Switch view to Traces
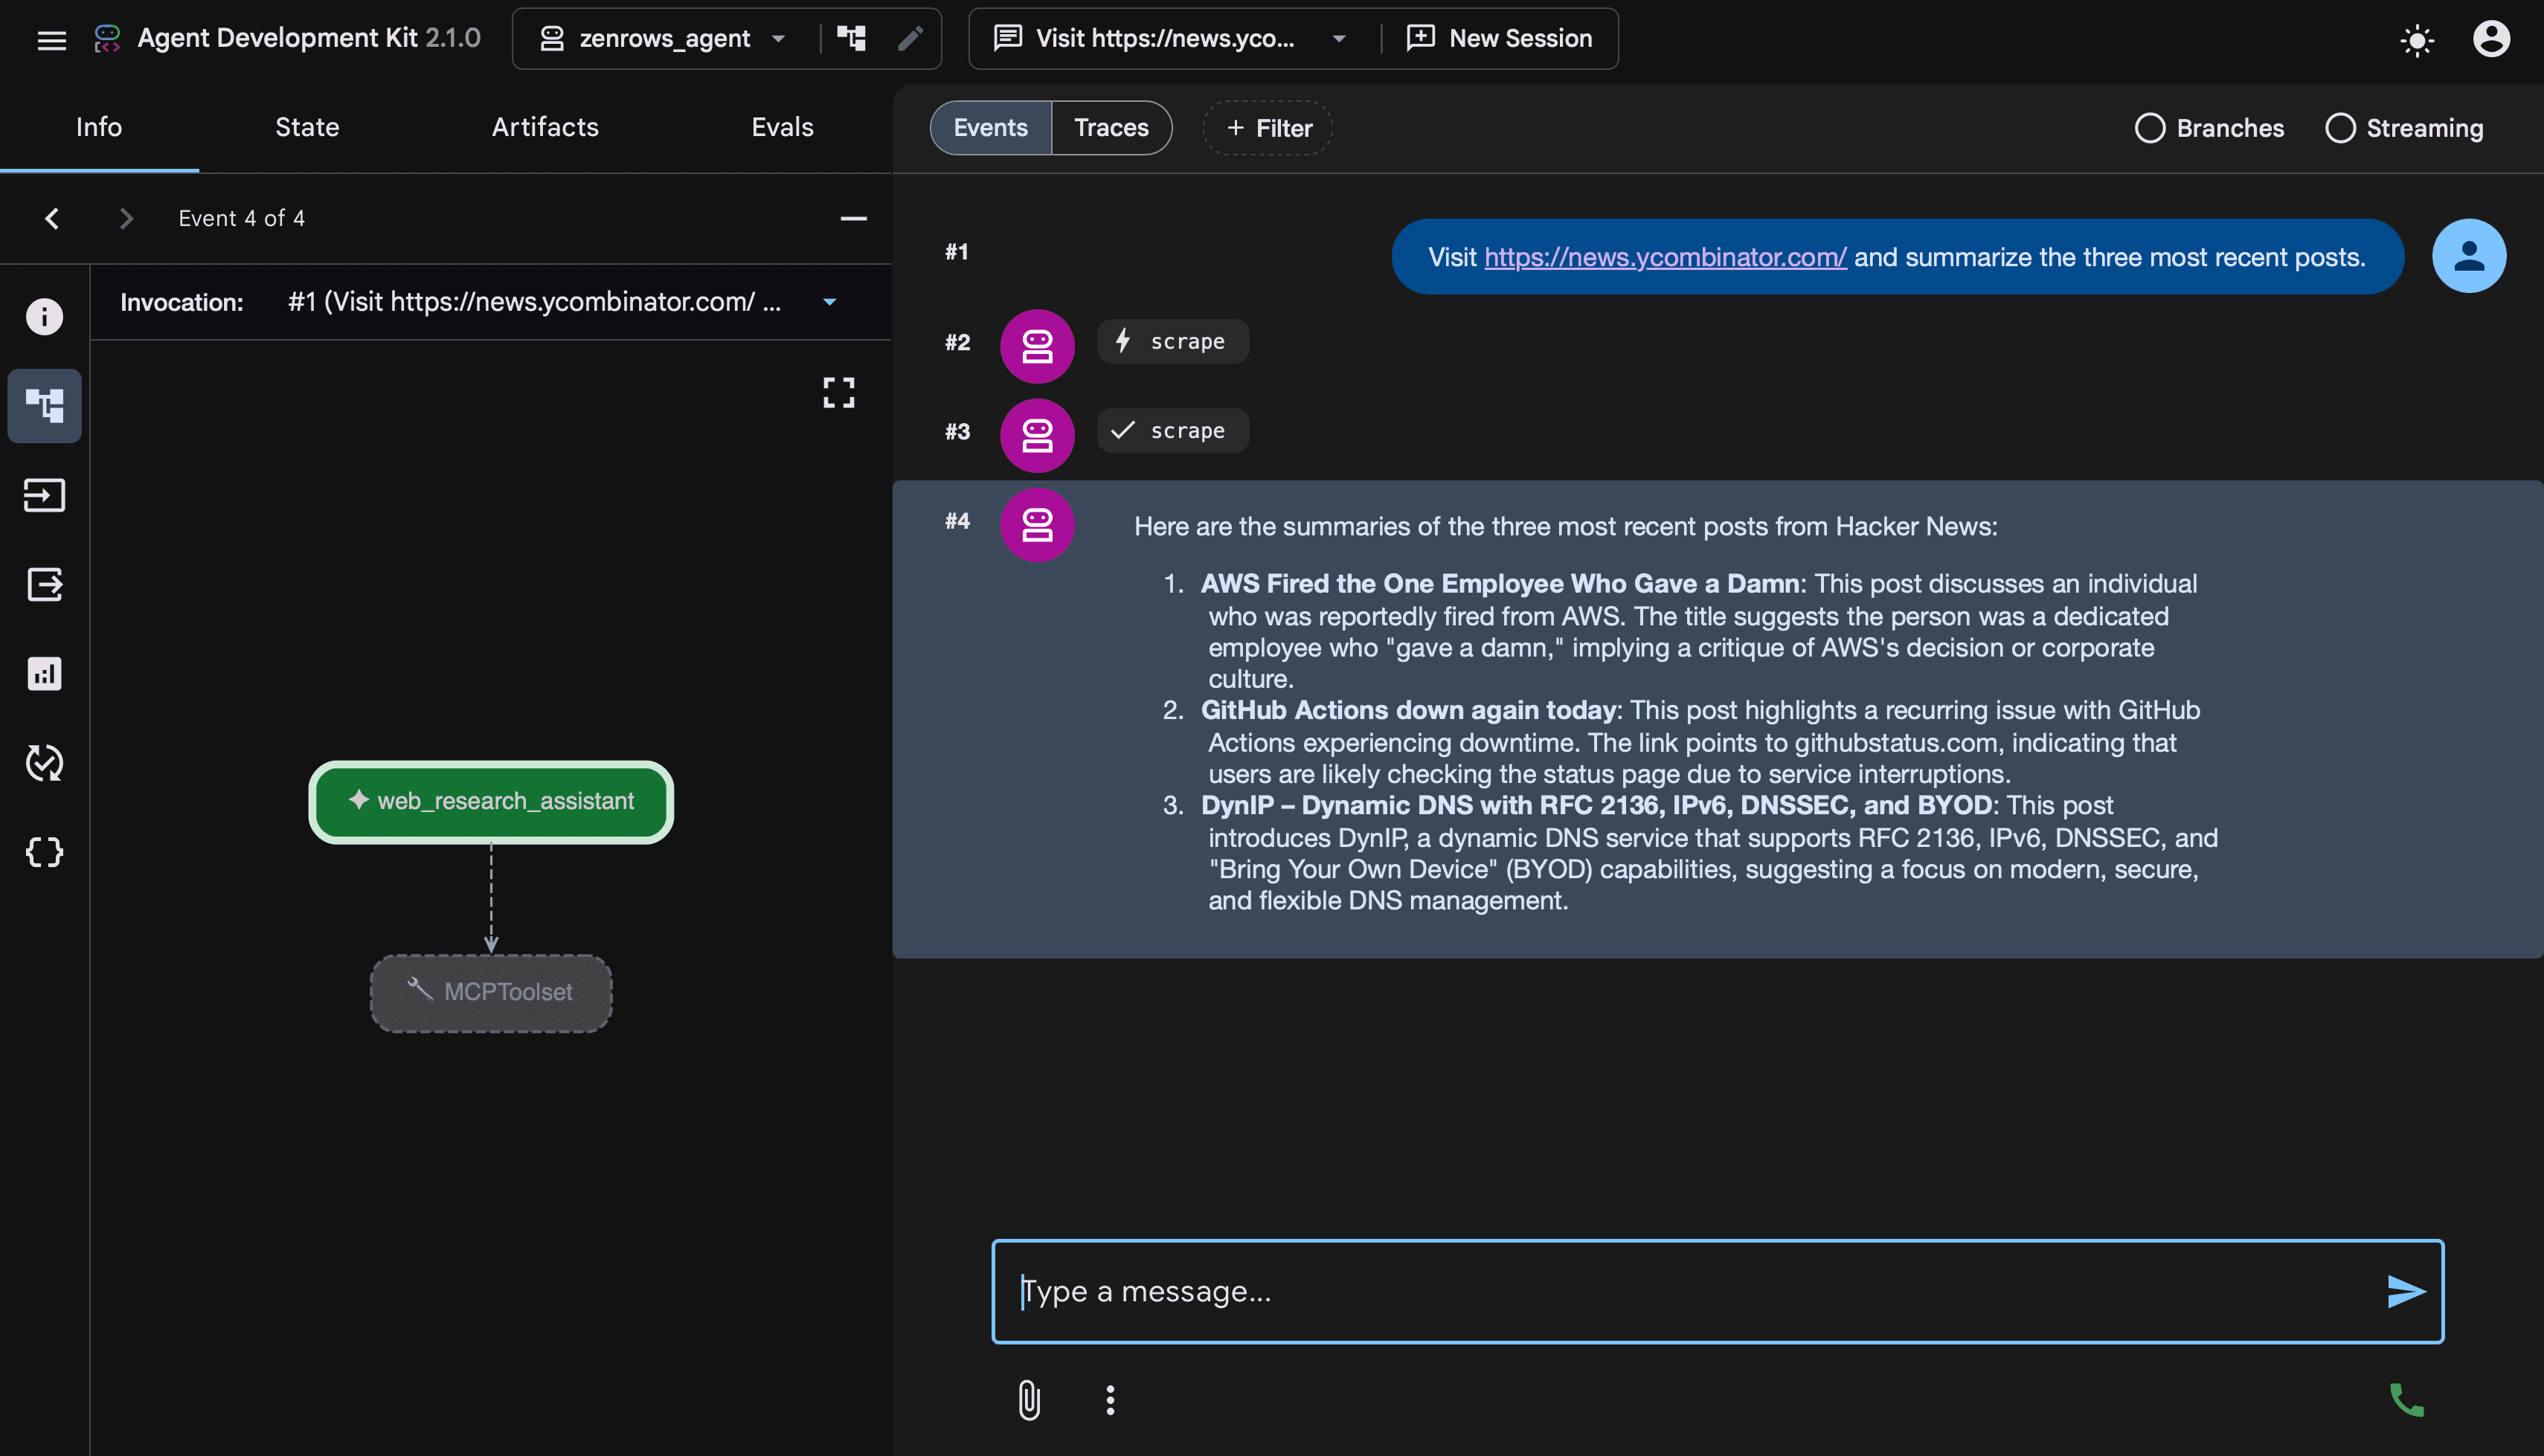 [1111, 128]
